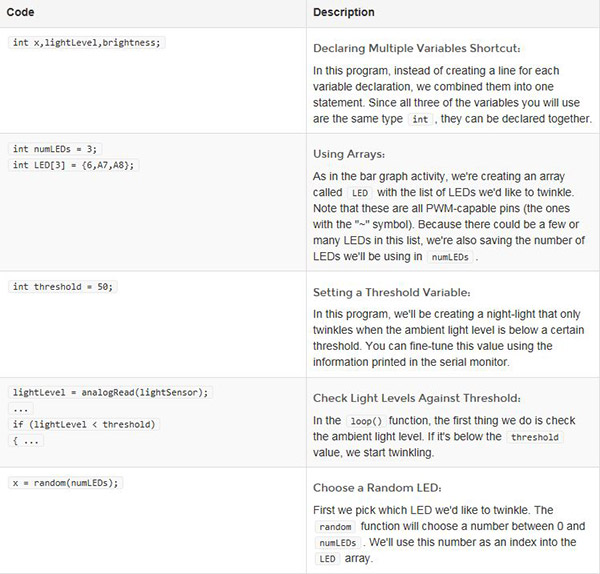The height and width of the screenshot is (574, 600).
Task: Select the "int numLEDs = 3;" code line
Action: point(53,149)
